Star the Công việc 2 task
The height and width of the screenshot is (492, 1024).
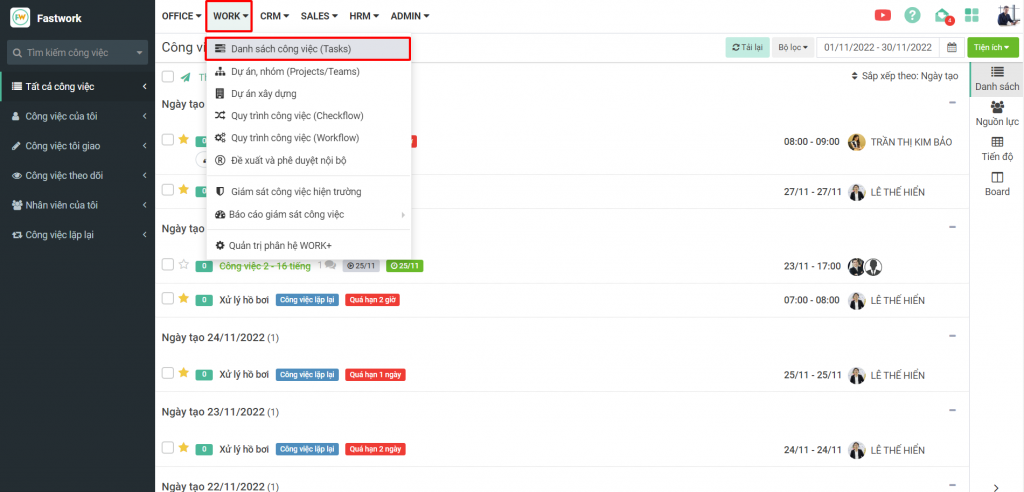point(183,265)
